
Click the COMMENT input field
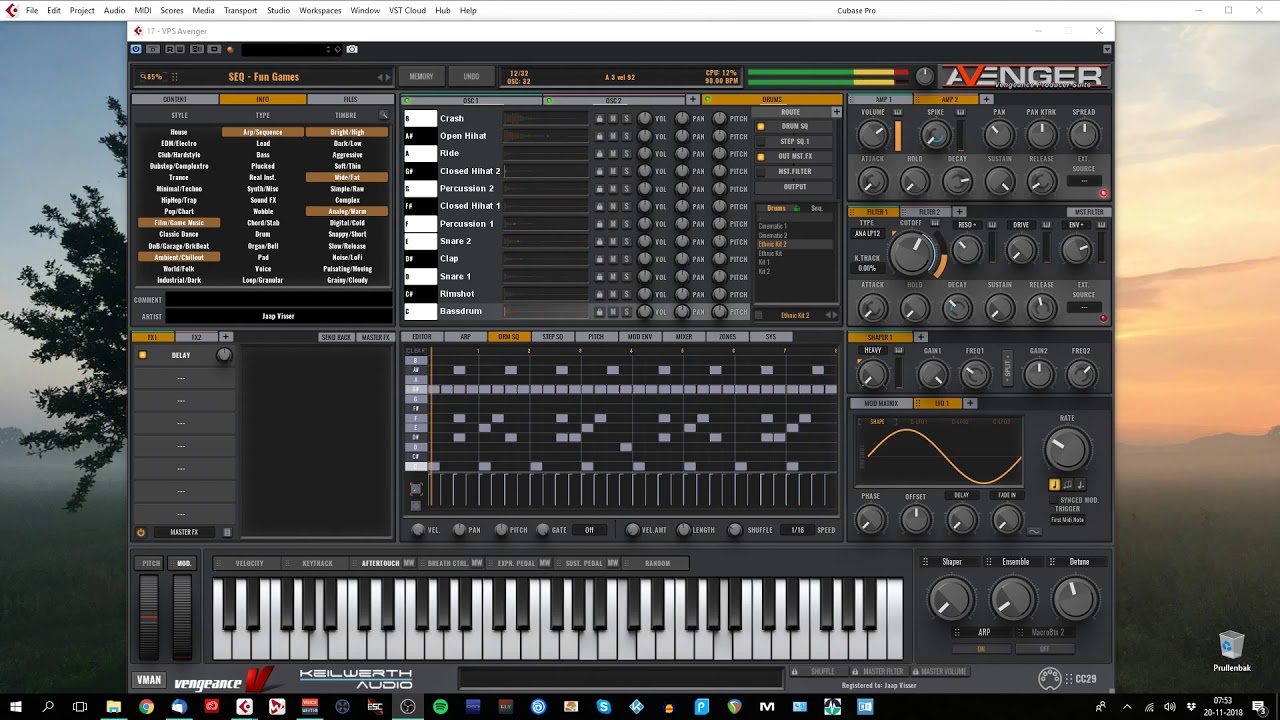point(279,300)
